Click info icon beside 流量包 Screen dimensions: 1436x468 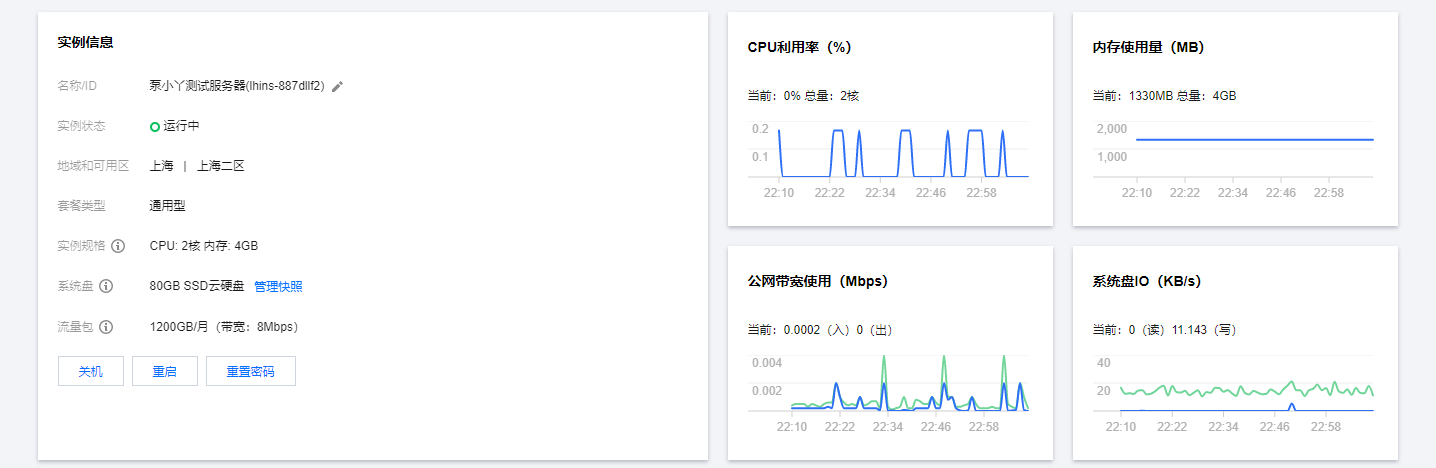[106, 327]
